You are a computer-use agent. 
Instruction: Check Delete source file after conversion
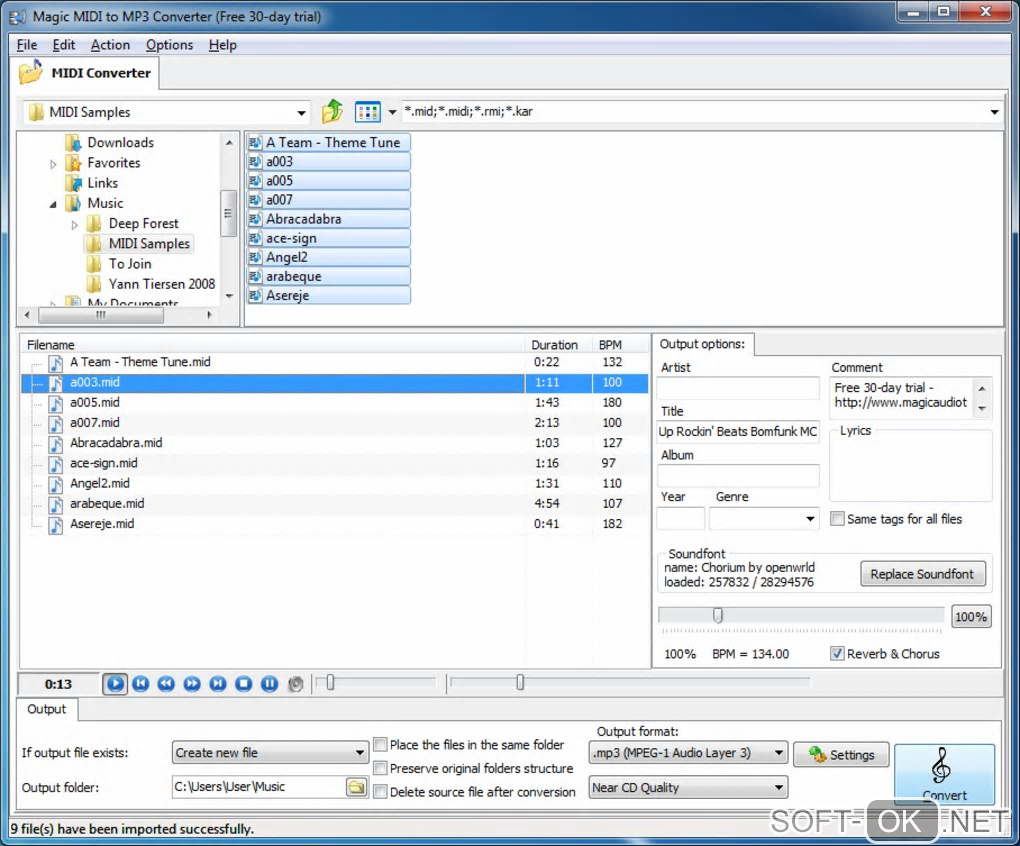click(381, 792)
